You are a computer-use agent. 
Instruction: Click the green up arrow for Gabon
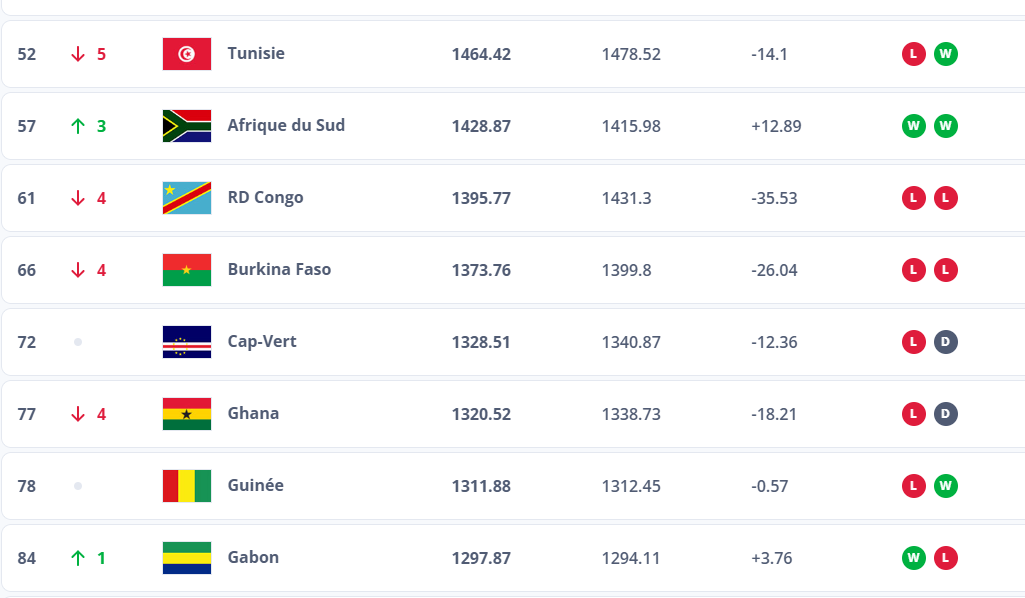point(78,558)
